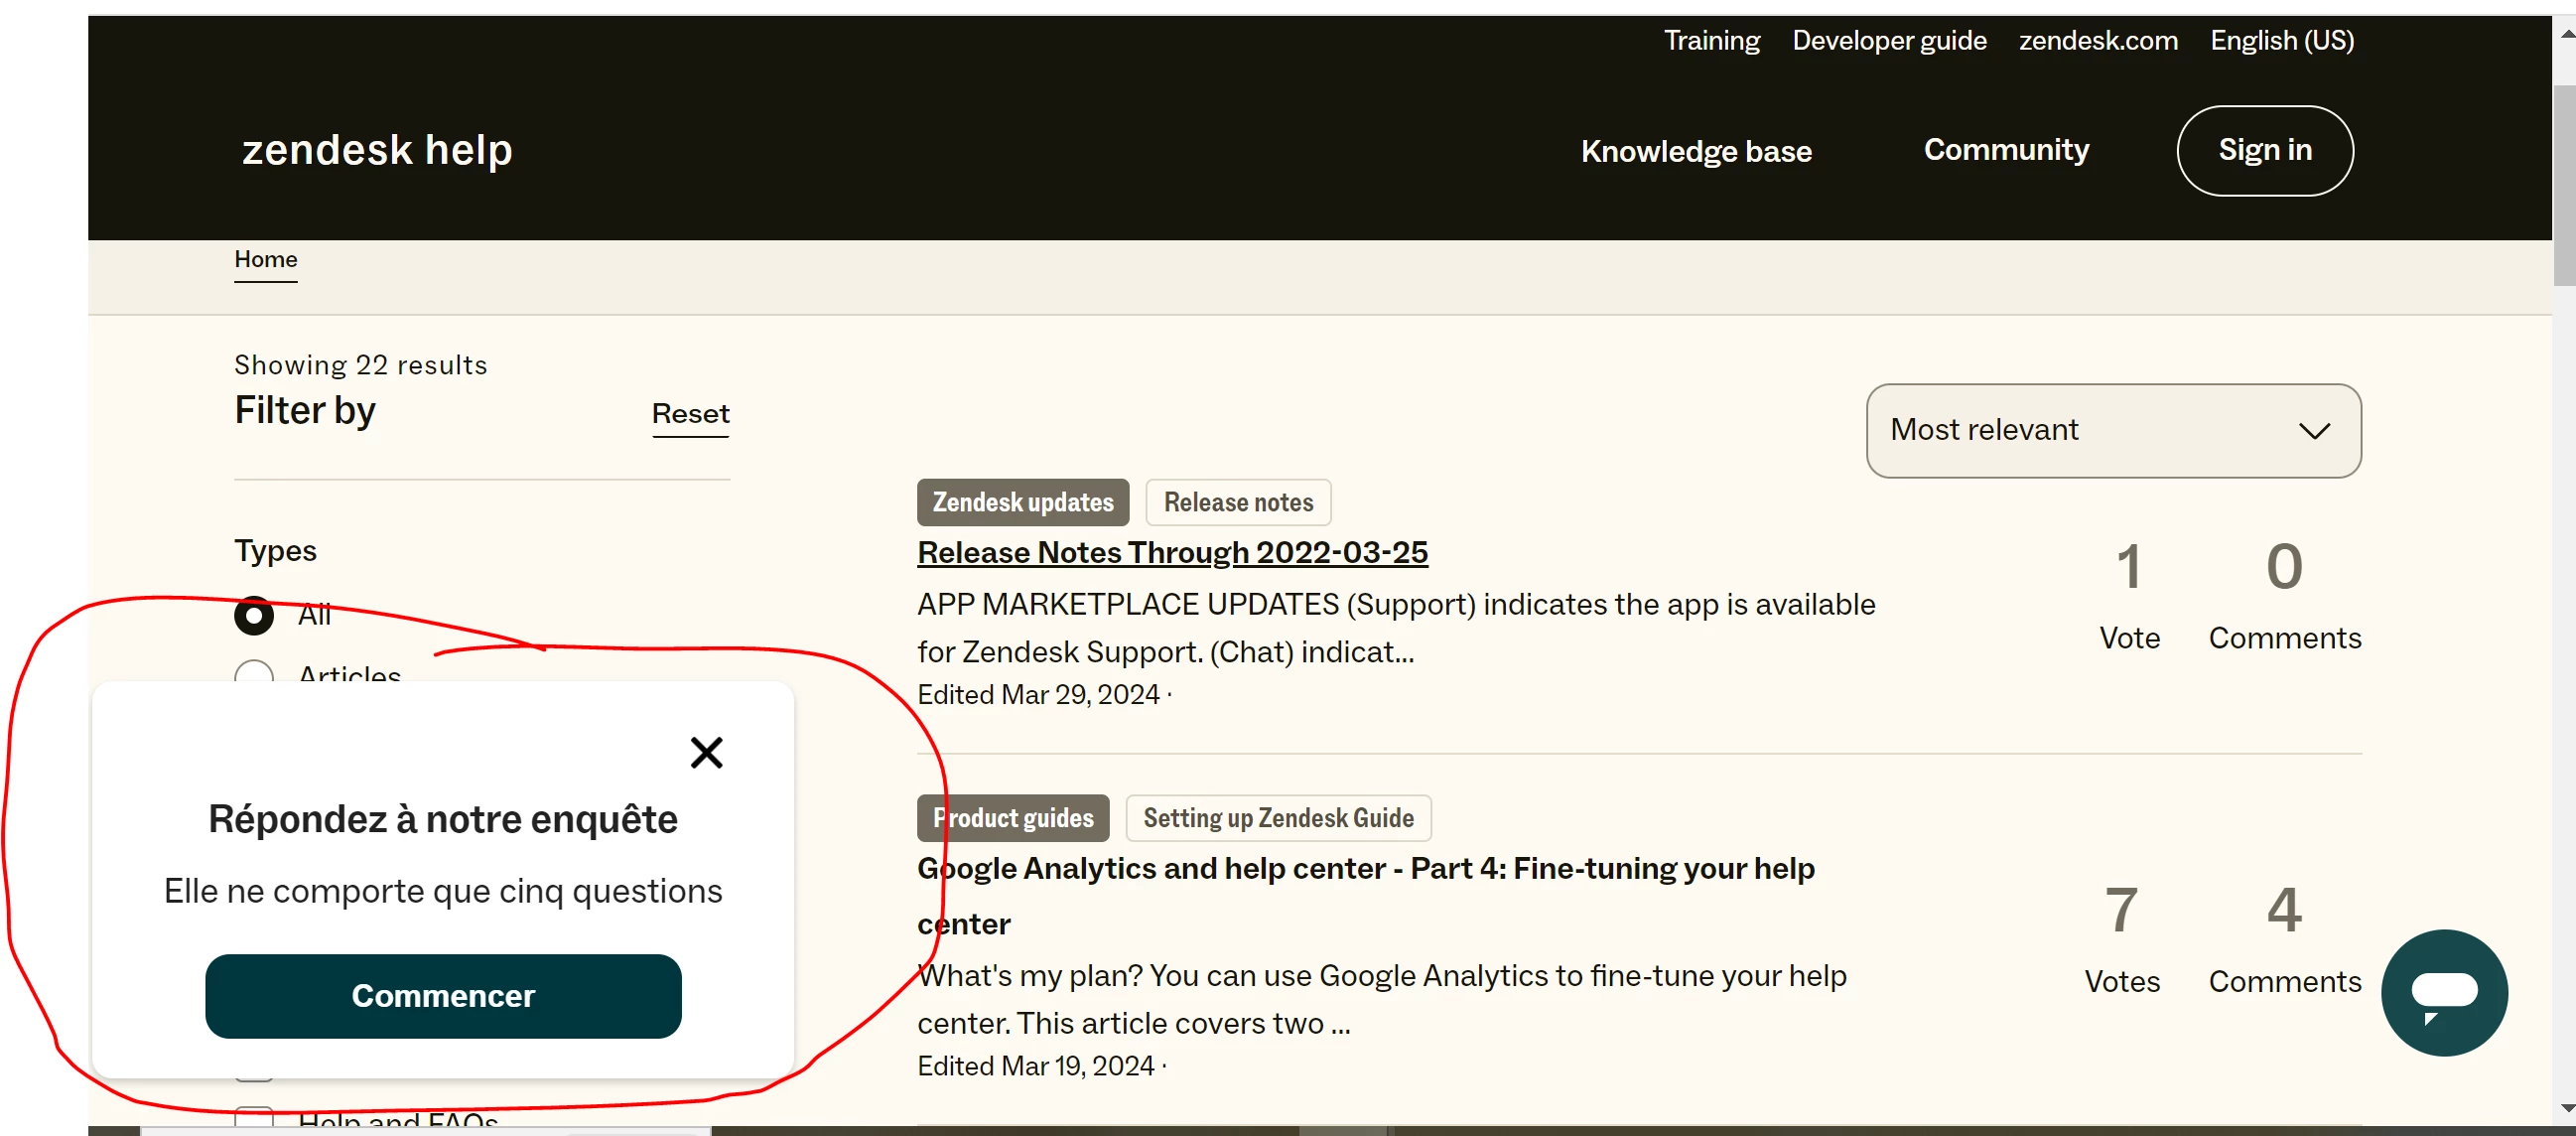This screenshot has width=2576, height=1136.
Task: Select the All types radio button
Action: pos(254,615)
